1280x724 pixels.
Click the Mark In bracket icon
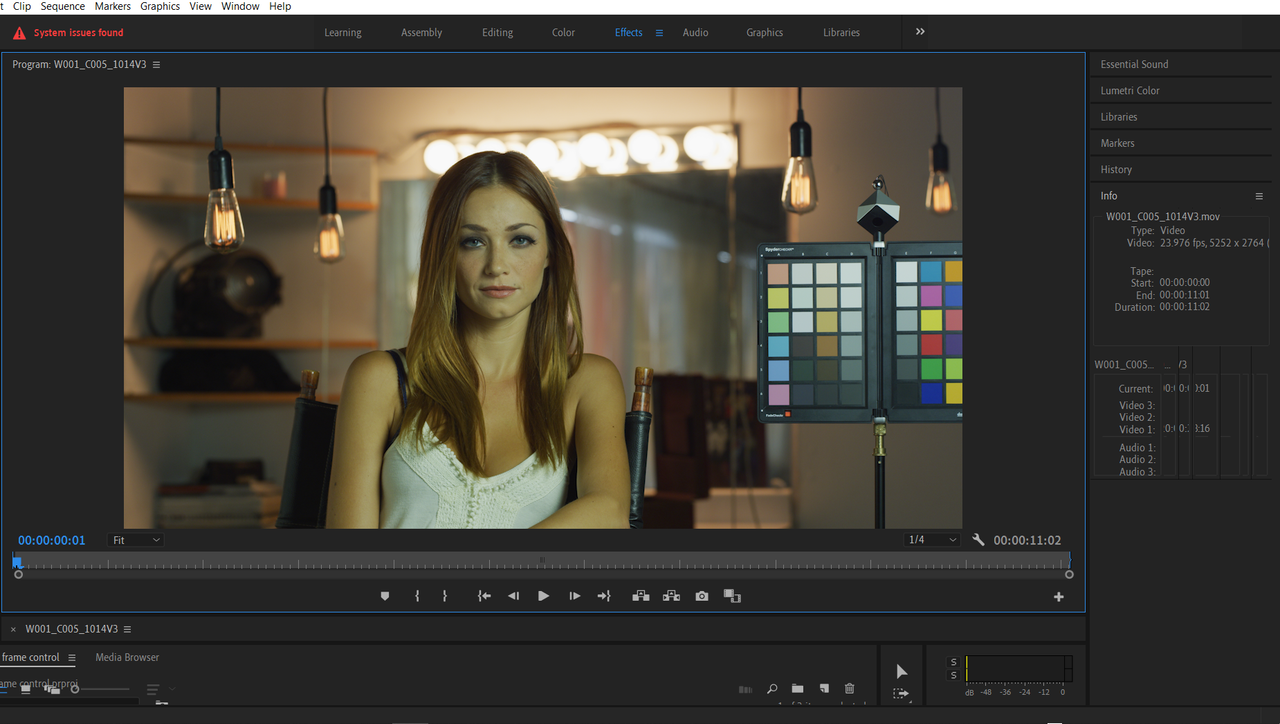(417, 596)
